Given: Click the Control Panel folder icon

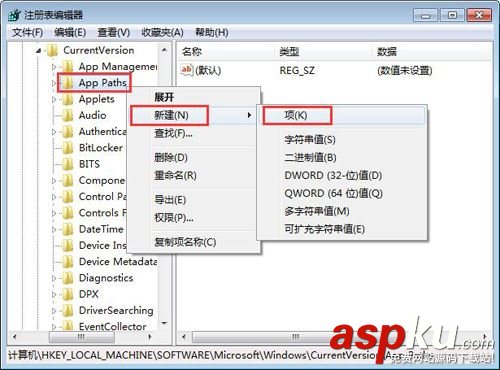Looking at the screenshot, I should [x=68, y=197].
